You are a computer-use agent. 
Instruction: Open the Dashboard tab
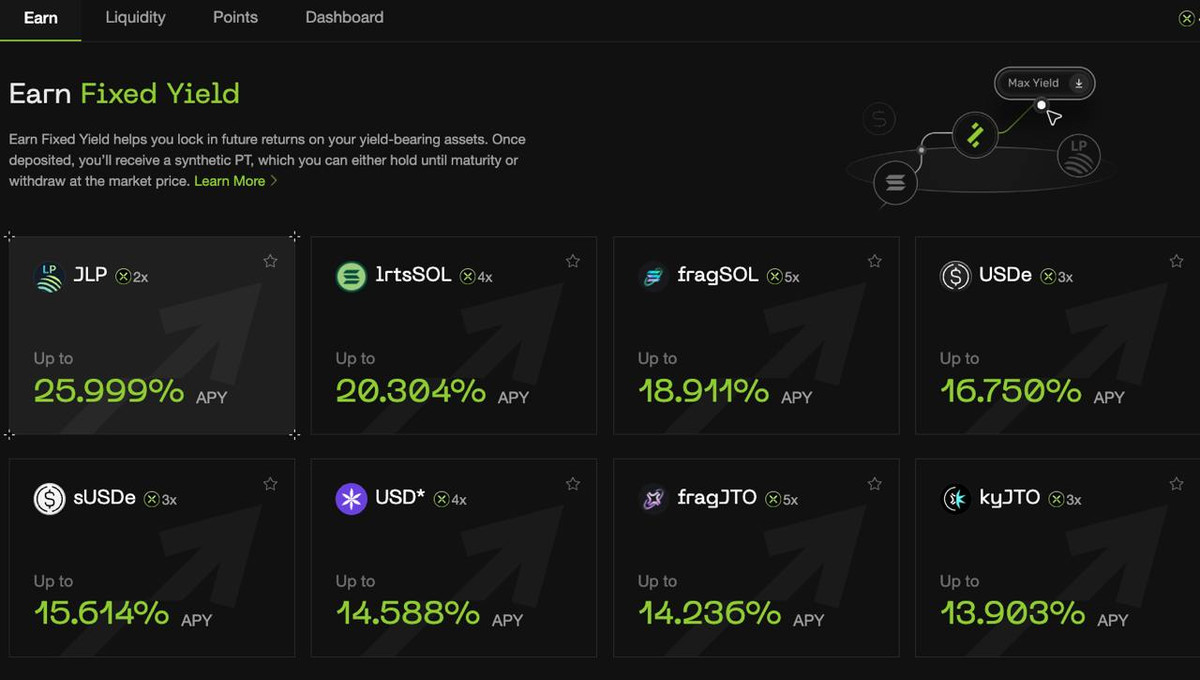[344, 18]
